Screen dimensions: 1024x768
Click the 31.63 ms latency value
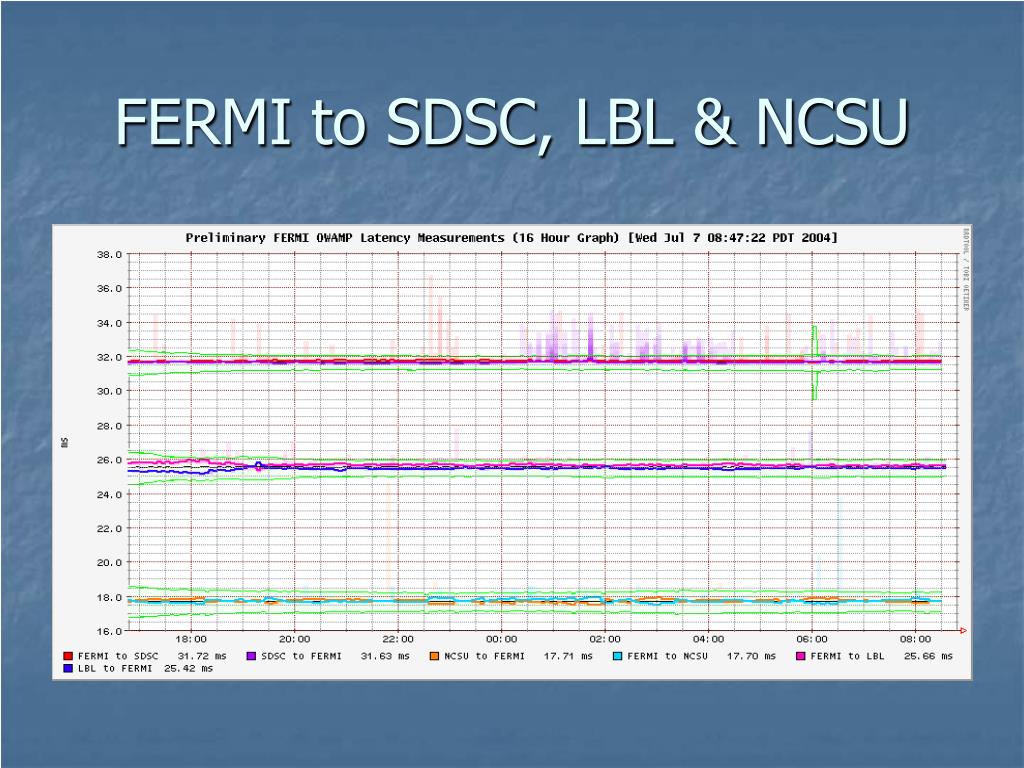385,656
